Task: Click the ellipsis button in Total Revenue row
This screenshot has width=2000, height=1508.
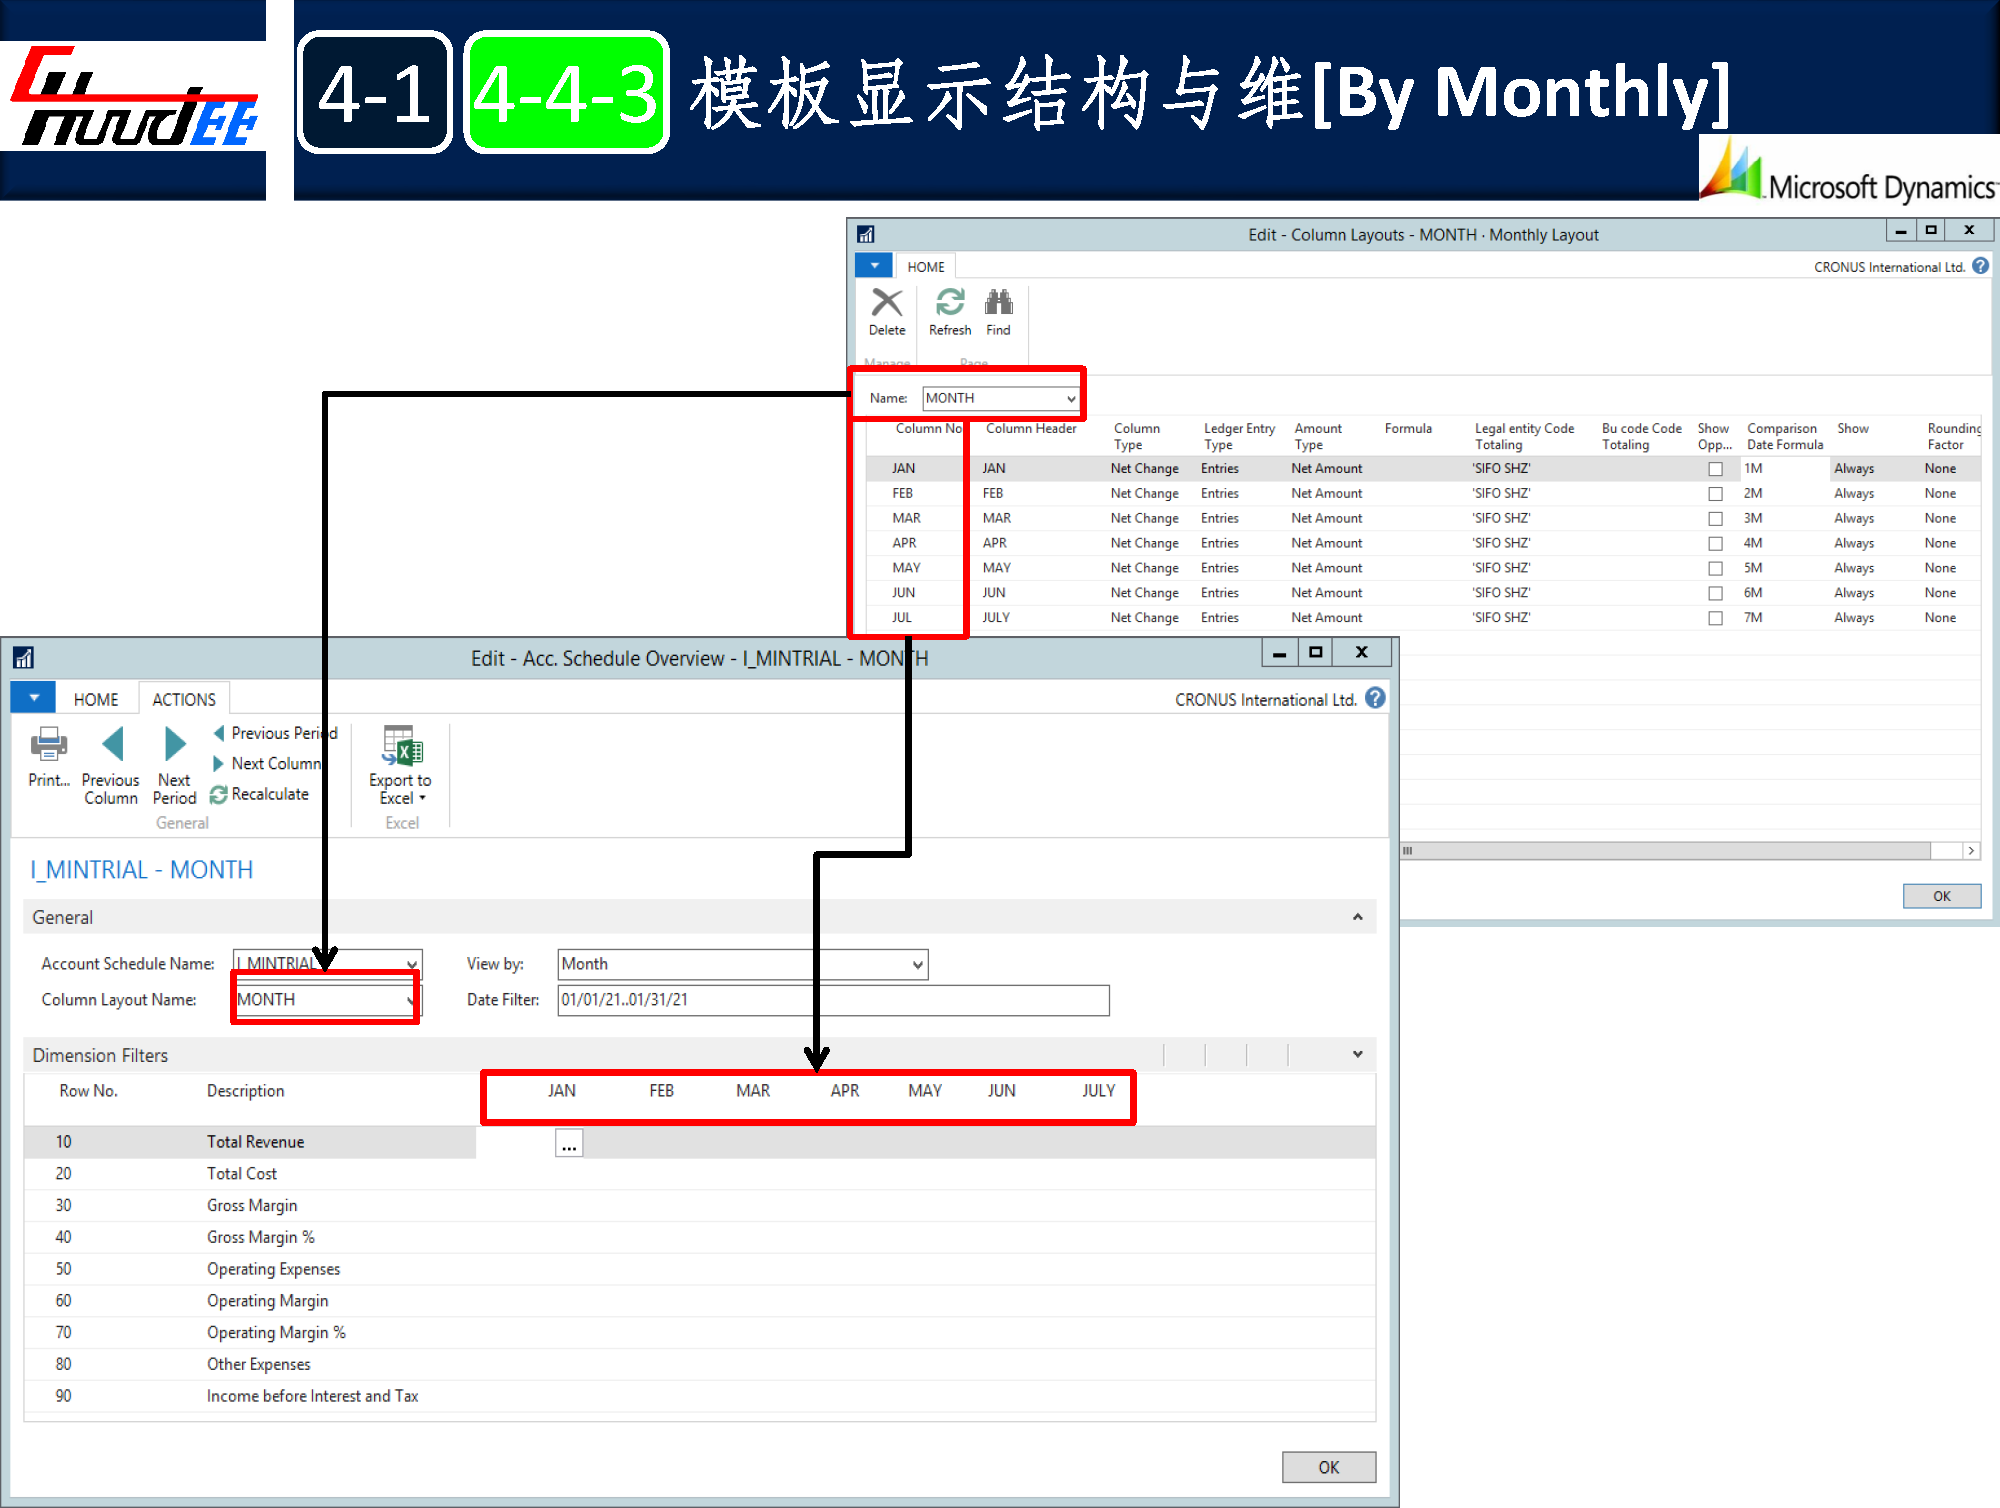Action: pos(569,1144)
